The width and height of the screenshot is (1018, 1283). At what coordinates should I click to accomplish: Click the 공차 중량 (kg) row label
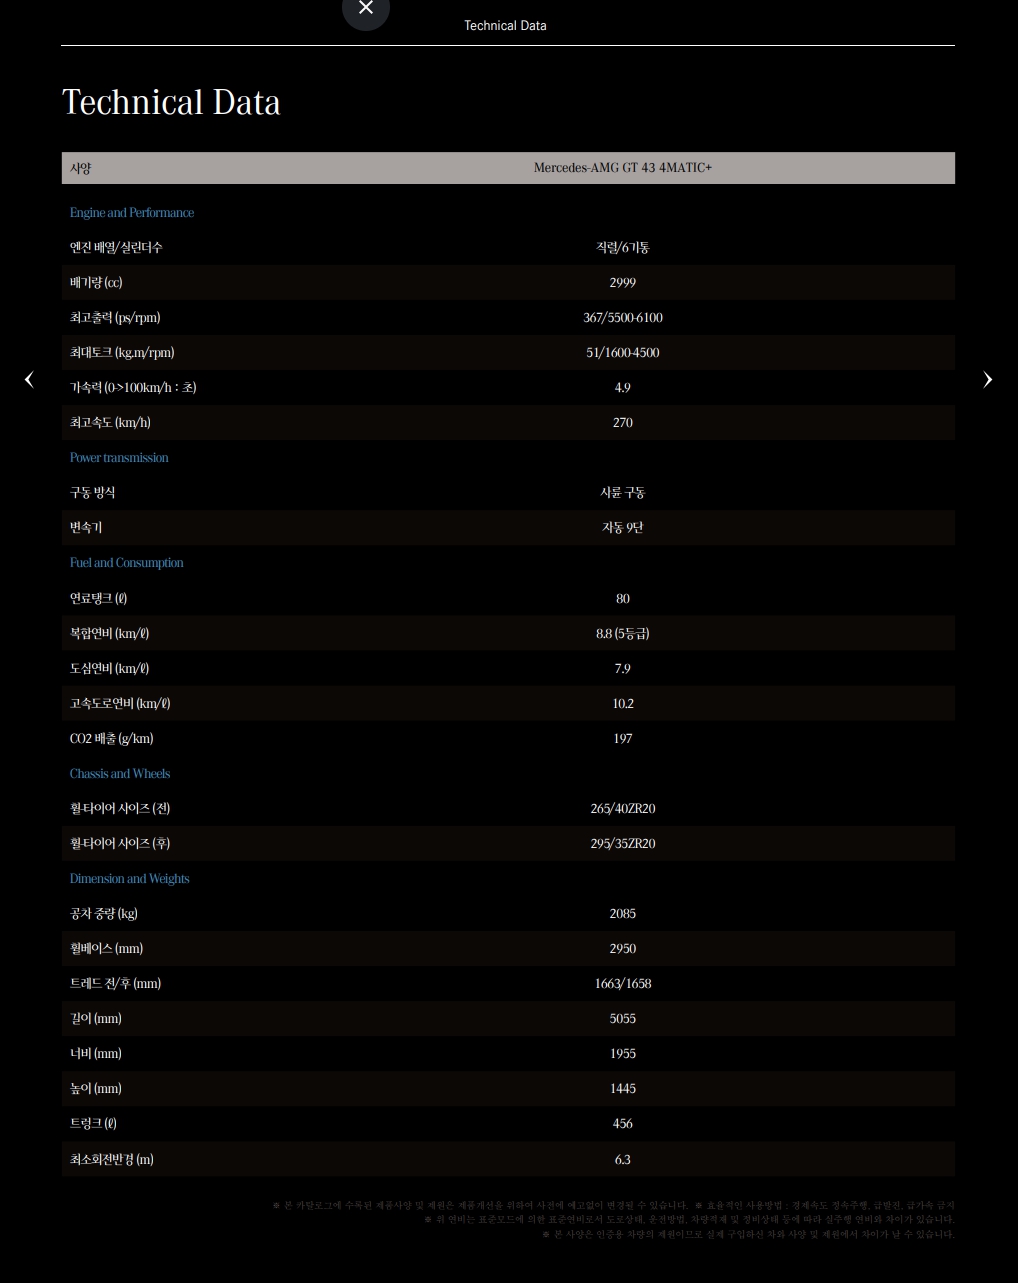(x=104, y=914)
